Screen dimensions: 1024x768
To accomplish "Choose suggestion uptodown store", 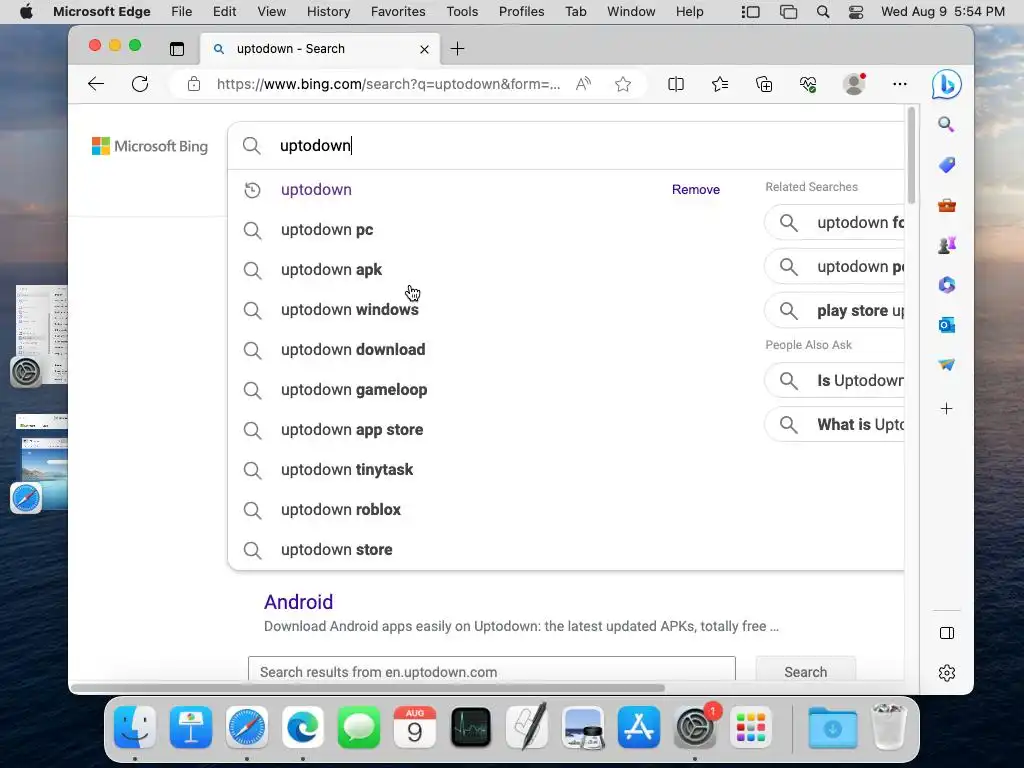I will point(337,550).
